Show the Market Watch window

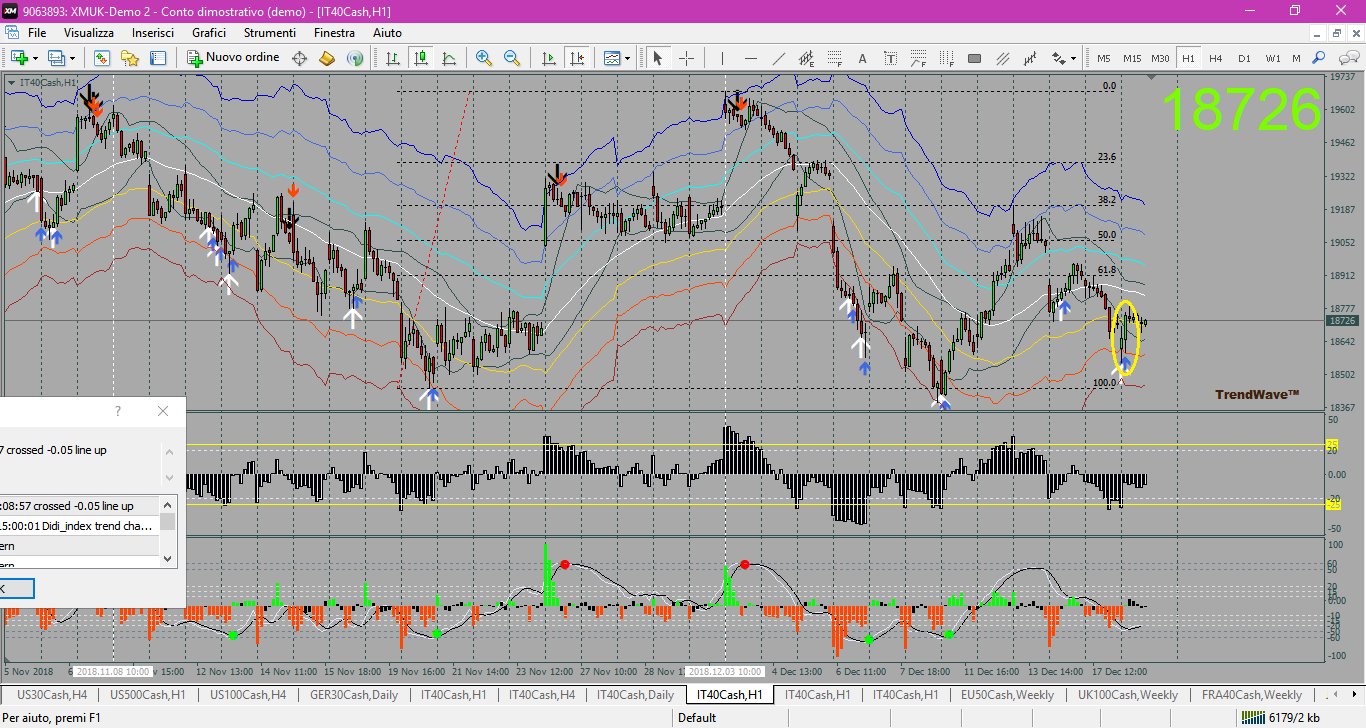coord(102,58)
